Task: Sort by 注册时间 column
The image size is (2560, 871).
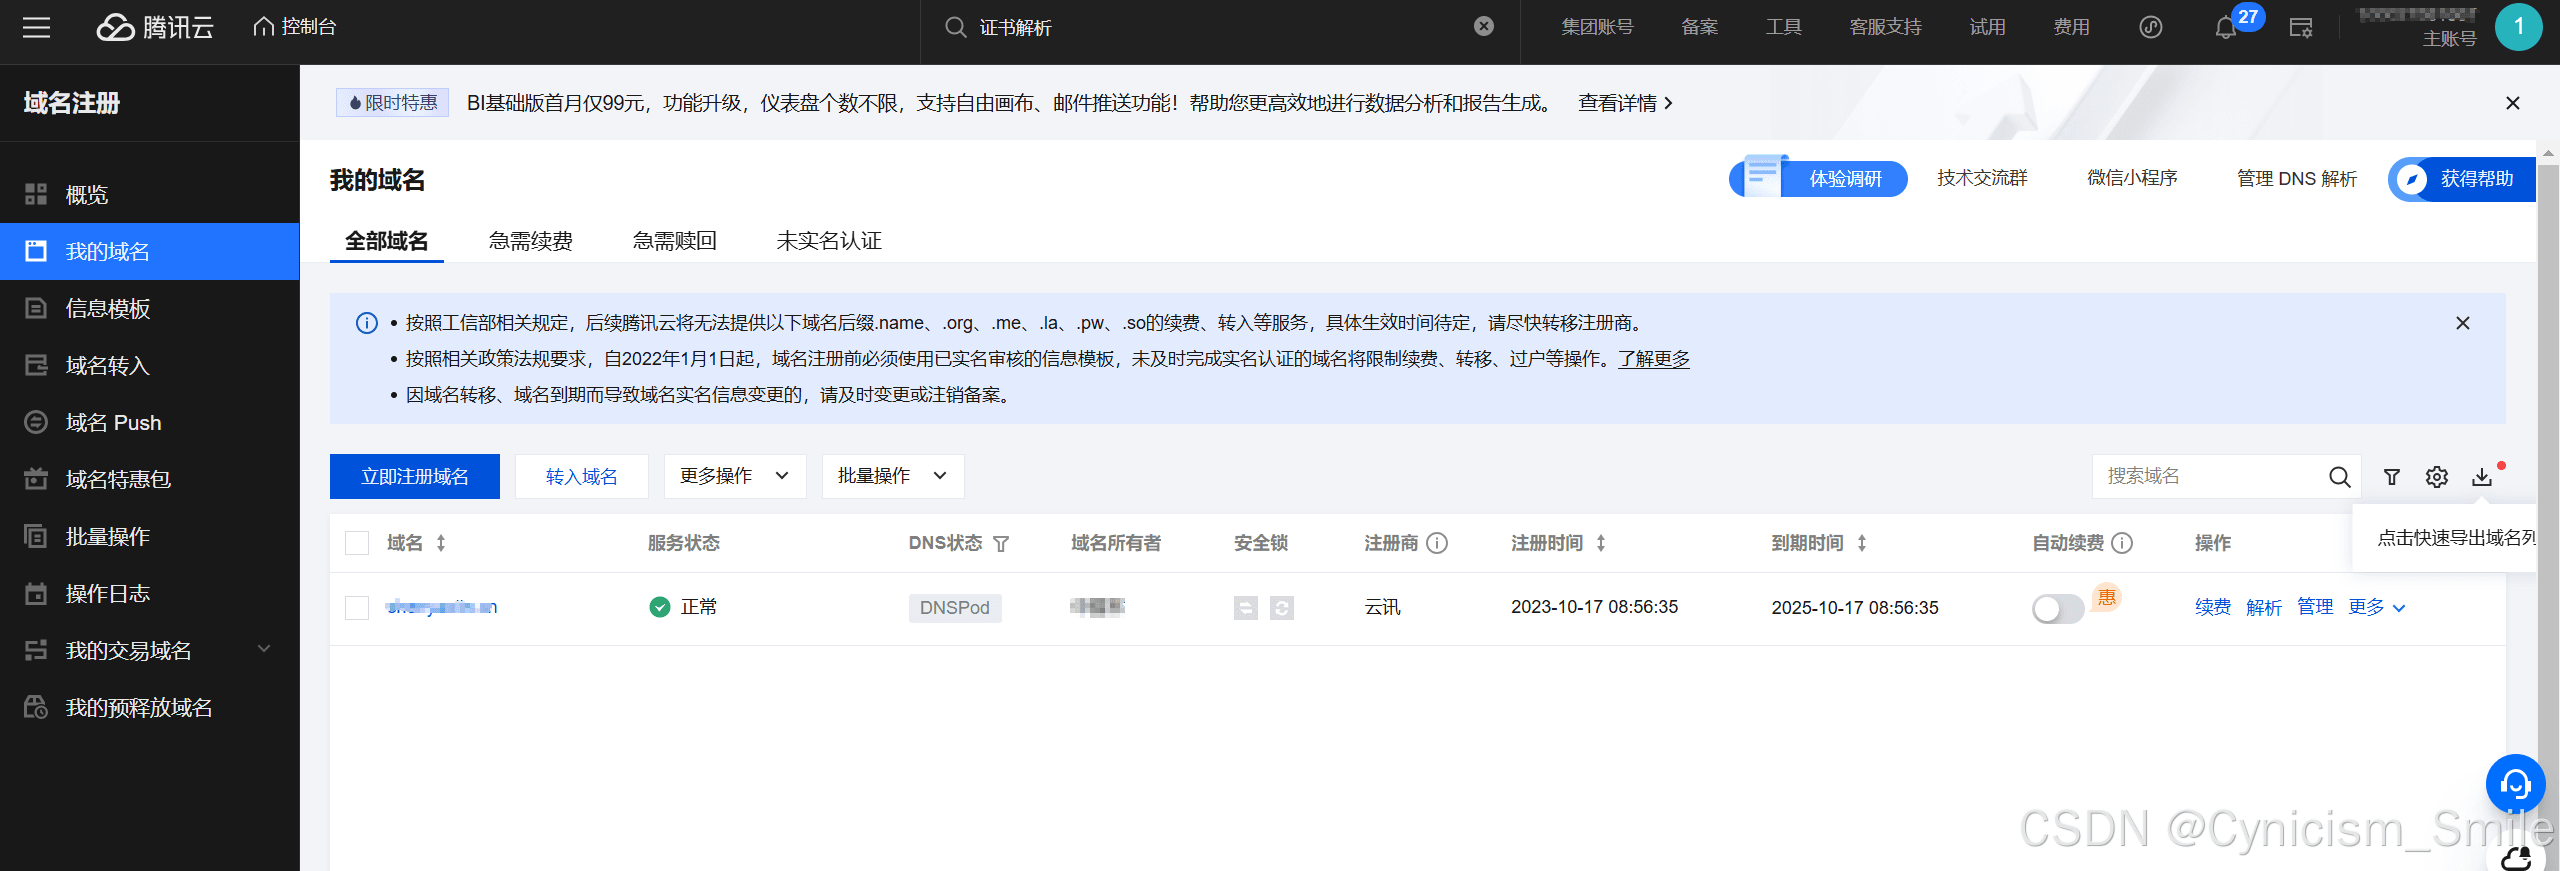Action: pos(1601,543)
